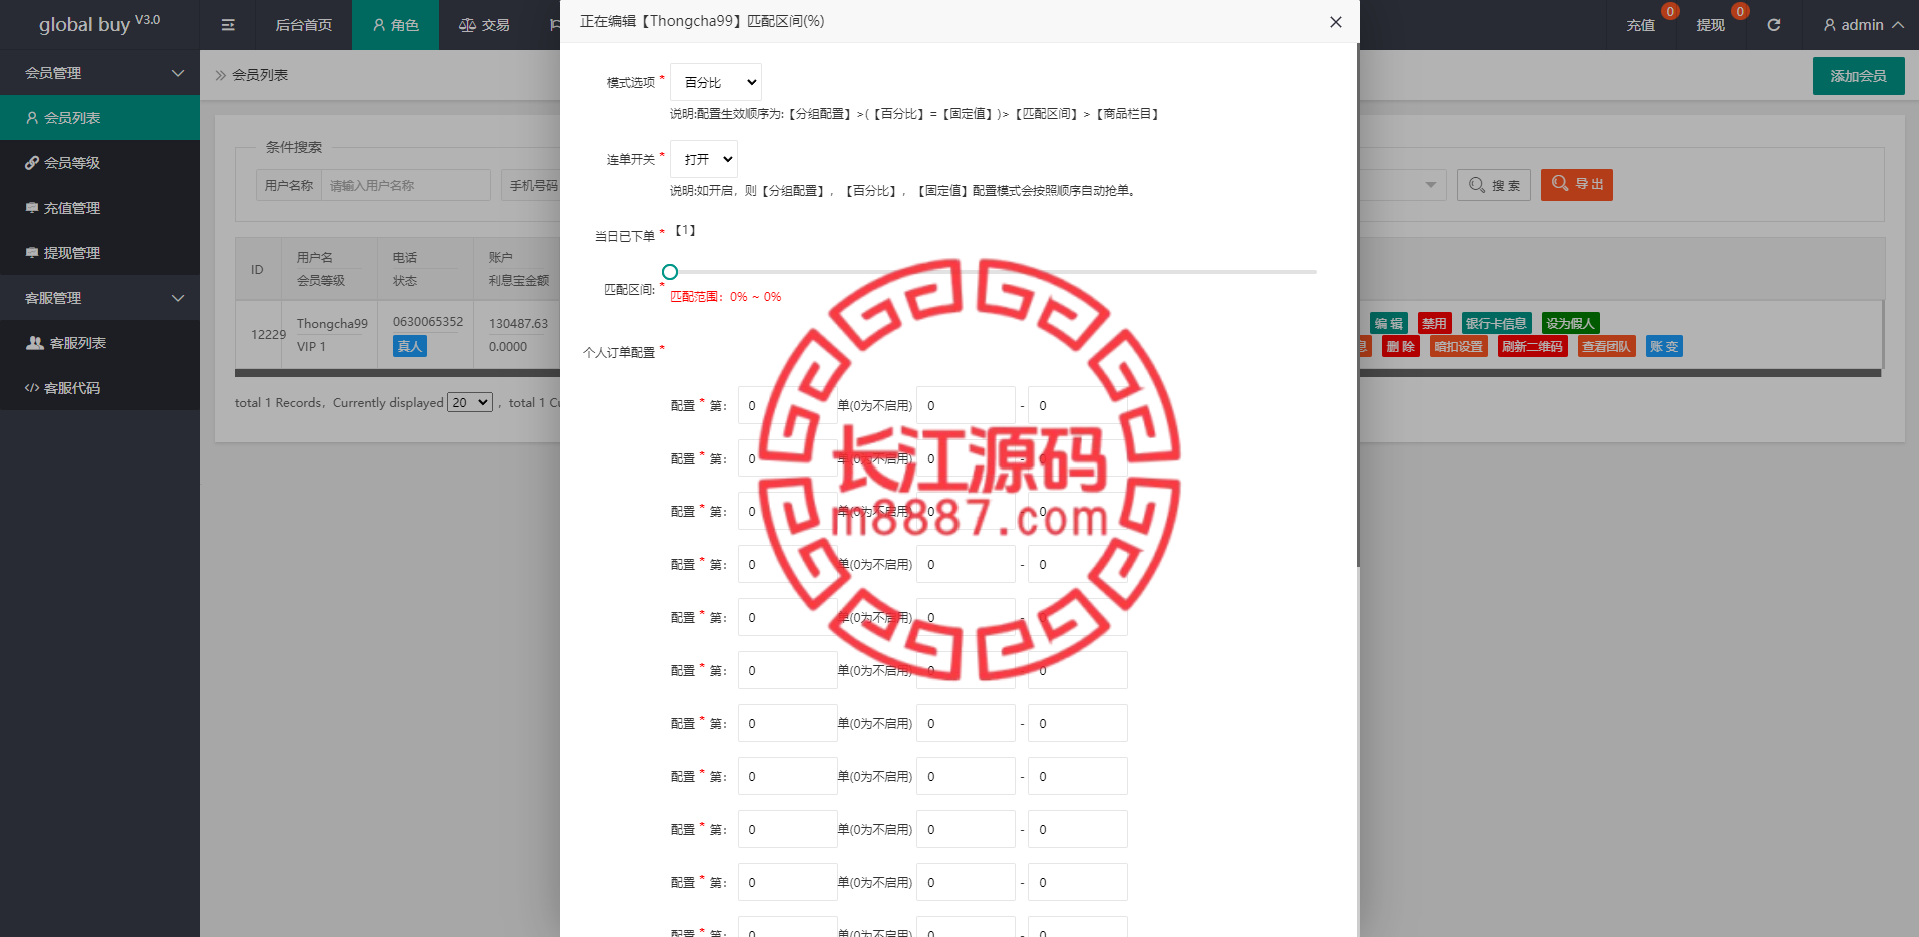Click the 查看团队 button
This screenshot has height=937, width=1919.
[x=1606, y=346]
